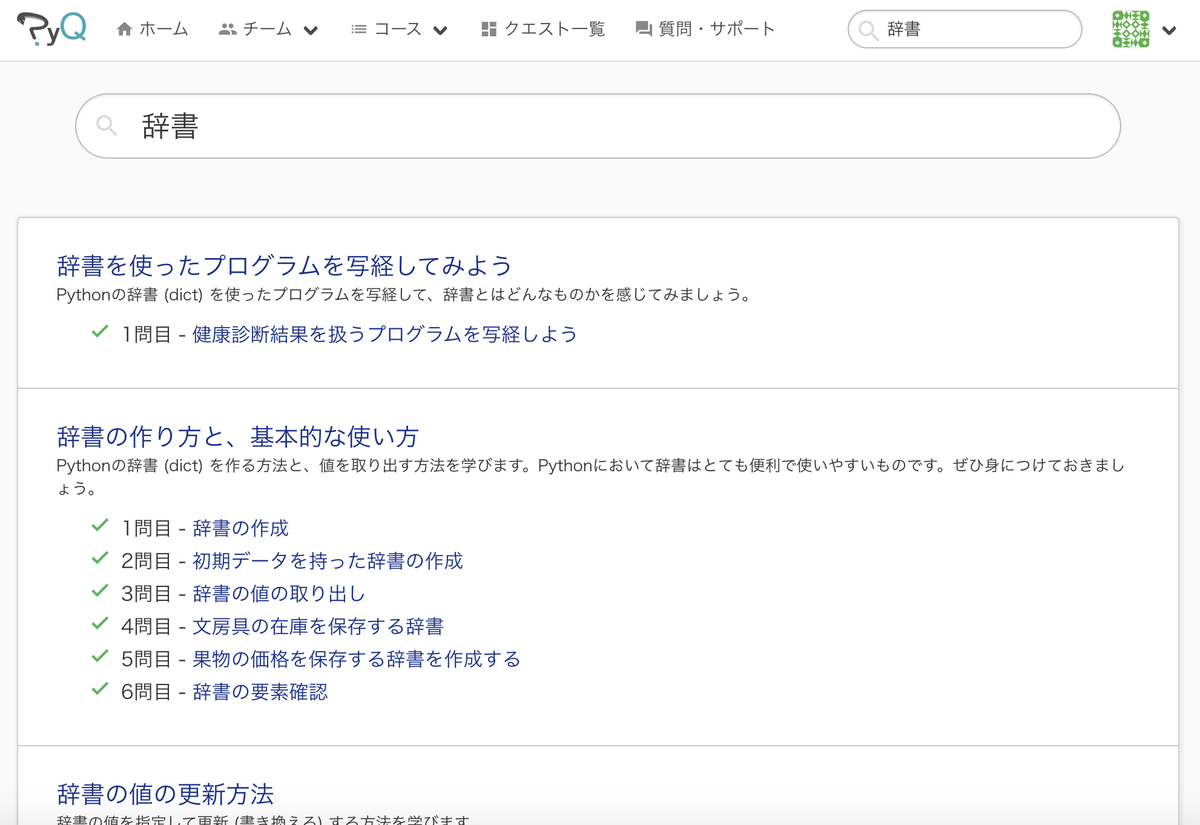Click the PyQ logo

53,29
